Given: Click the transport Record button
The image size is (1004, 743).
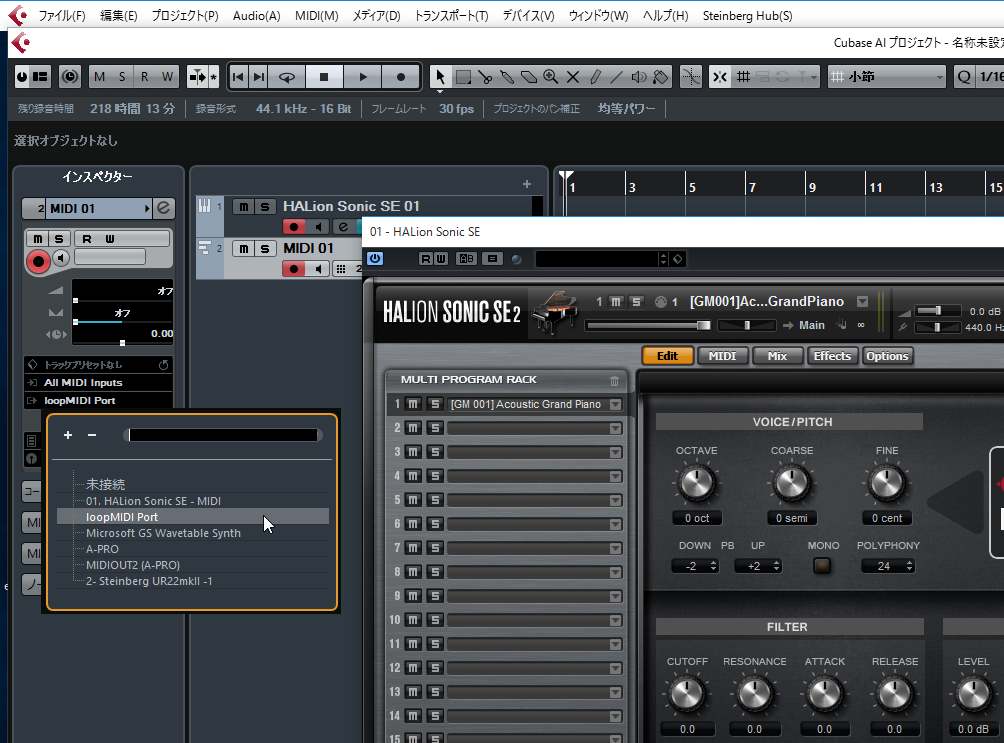Looking at the screenshot, I should tap(401, 78).
